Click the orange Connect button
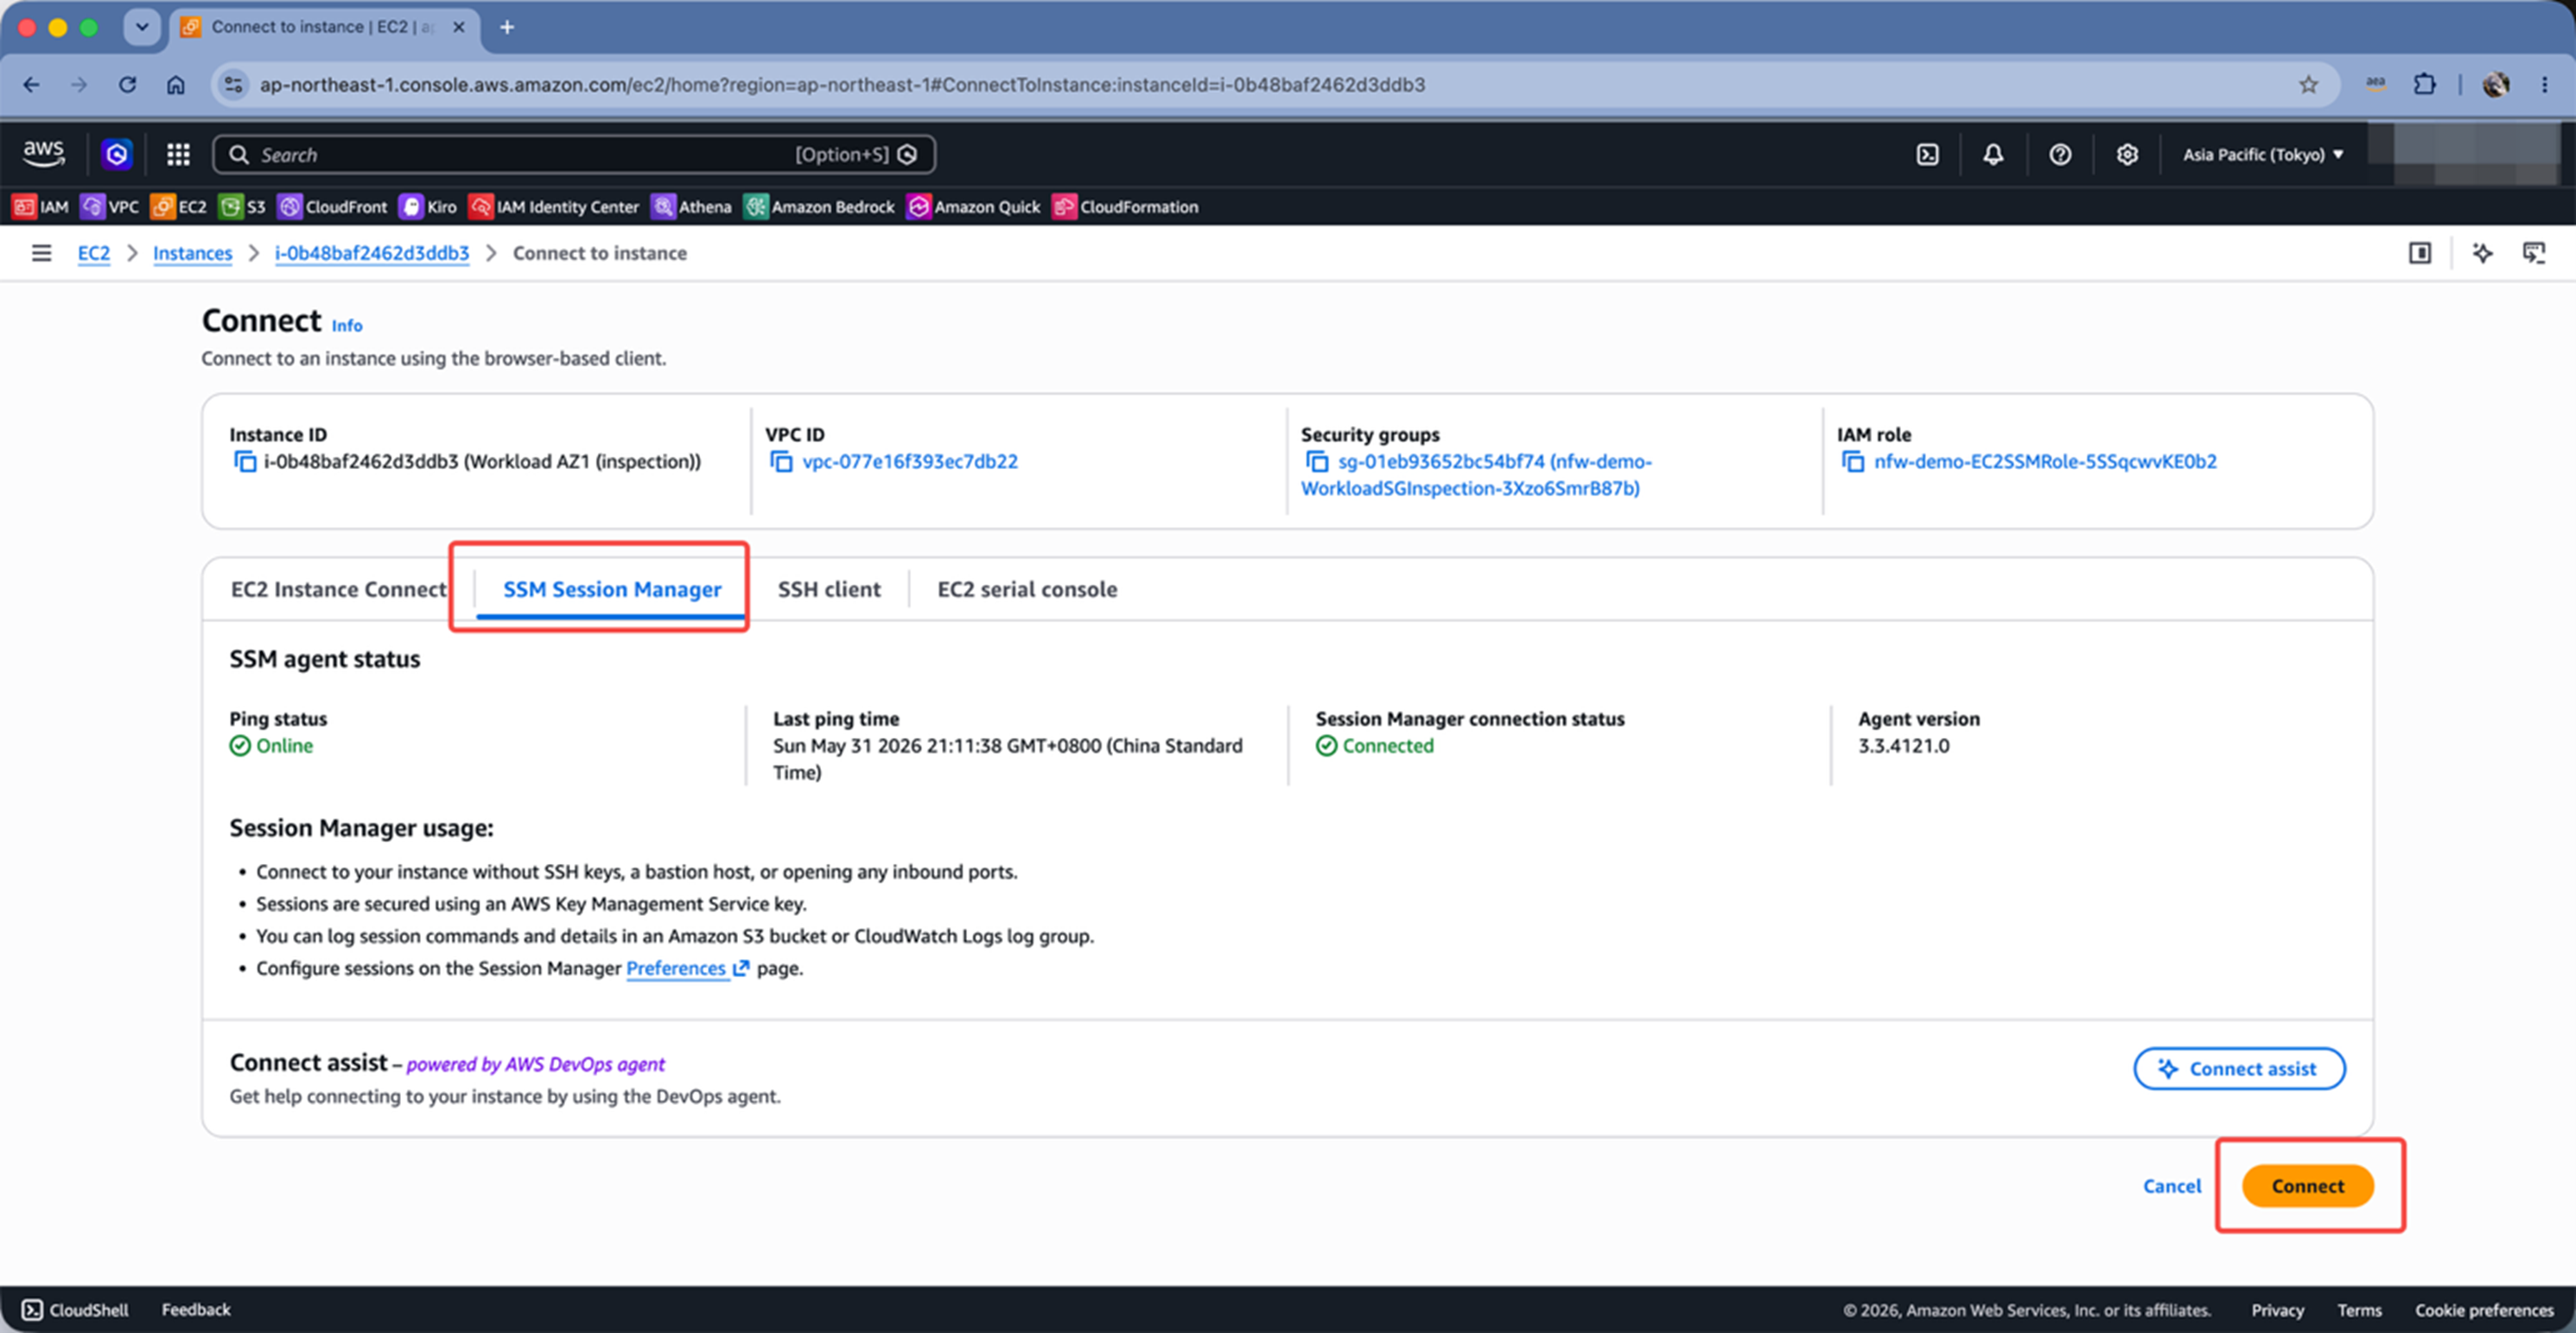This screenshot has width=2576, height=1333. [x=2307, y=1186]
